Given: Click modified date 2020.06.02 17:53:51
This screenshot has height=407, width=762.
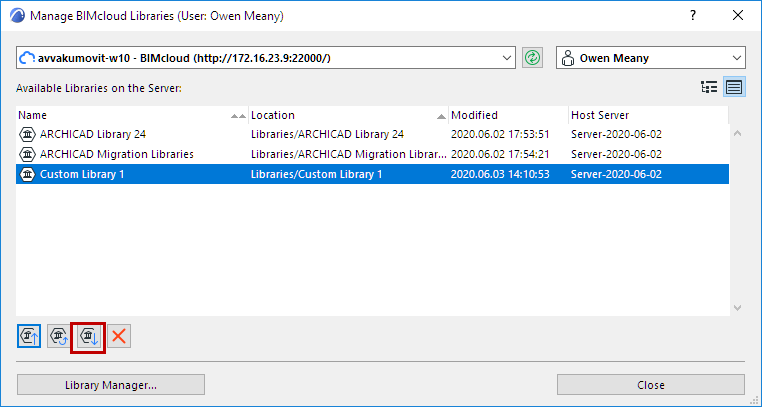Looking at the screenshot, I should pyautogui.click(x=500, y=134).
